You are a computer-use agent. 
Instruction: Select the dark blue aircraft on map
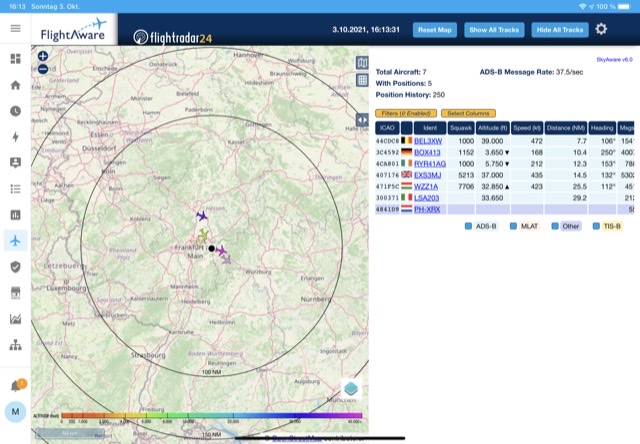202,215
